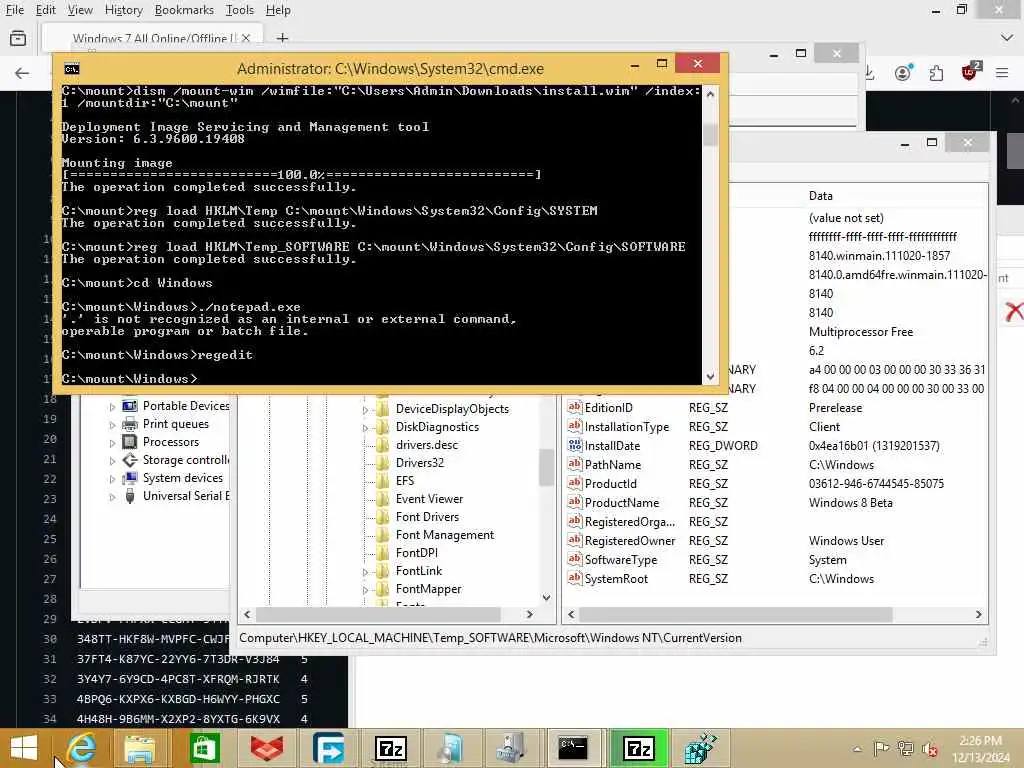
Task: Select the FontDPI registry key
Action: (x=417, y=552)
